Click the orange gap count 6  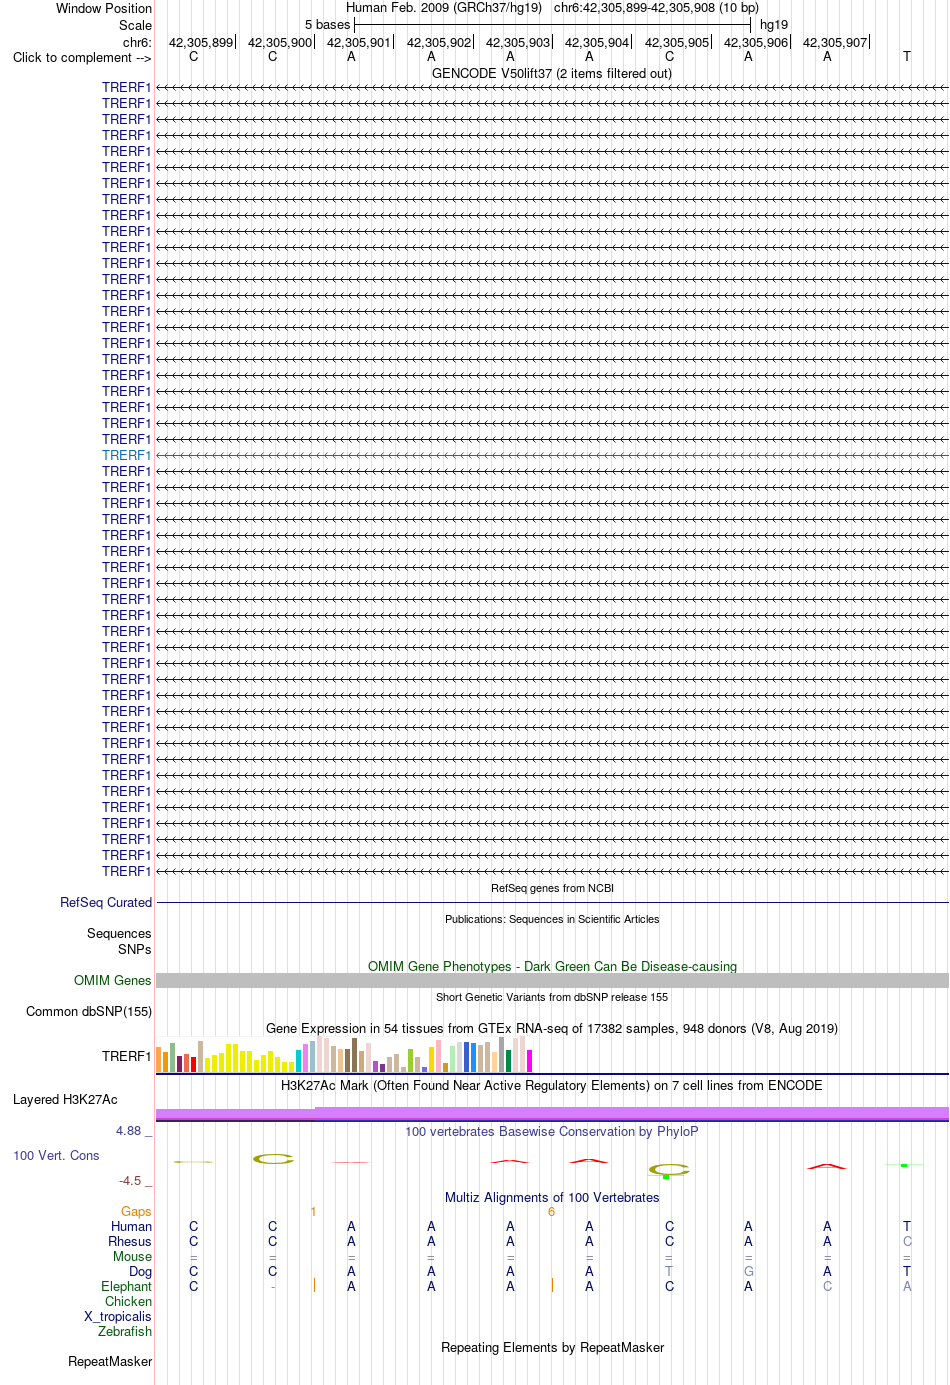pos(551,1212)
